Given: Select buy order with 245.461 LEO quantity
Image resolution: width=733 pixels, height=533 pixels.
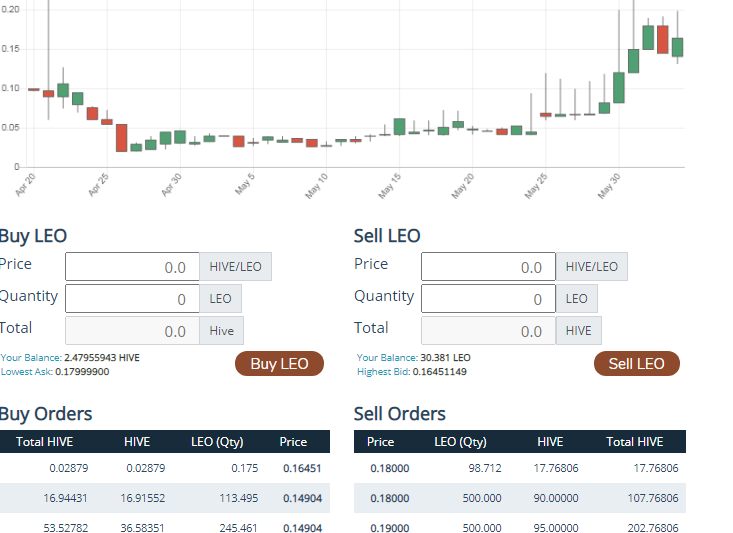Looking at the screenshot, I should (x=165, y=525).
